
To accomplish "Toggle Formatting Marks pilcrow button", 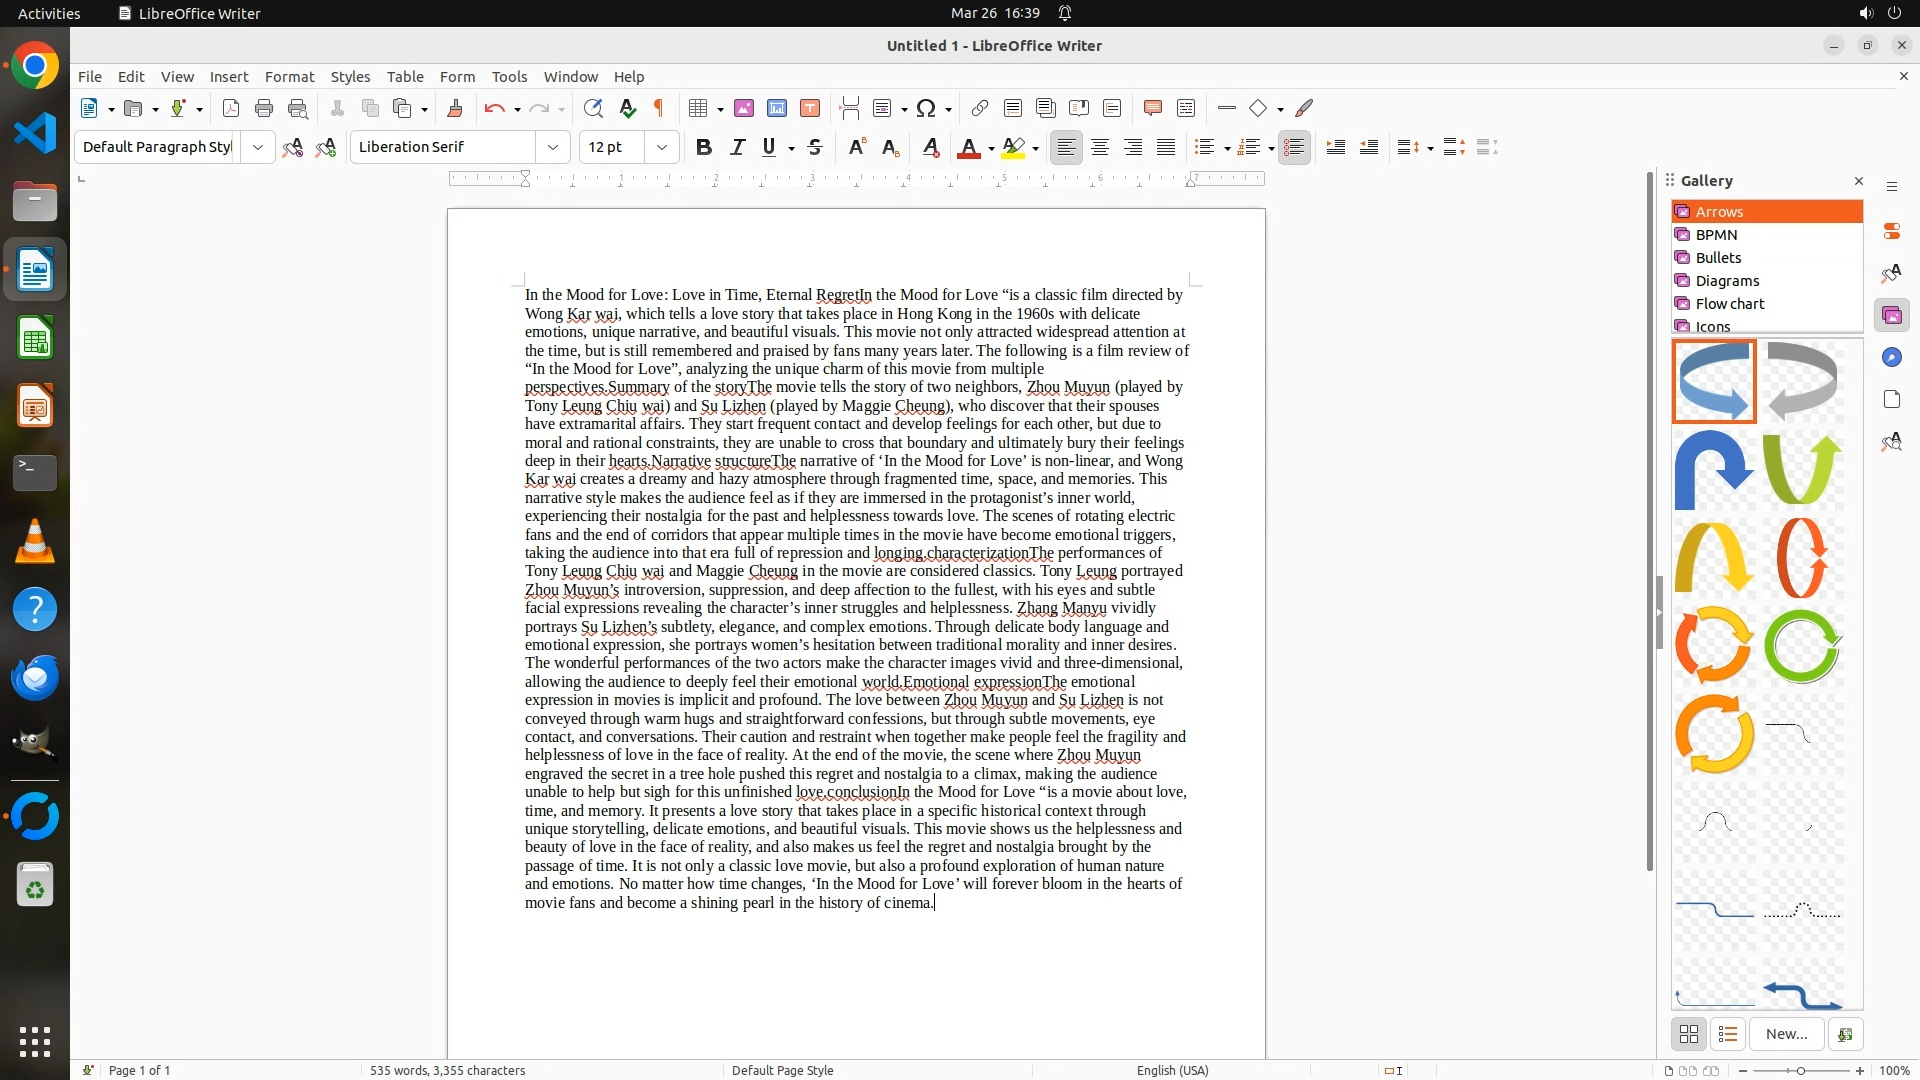I will (x=659, y=108).
